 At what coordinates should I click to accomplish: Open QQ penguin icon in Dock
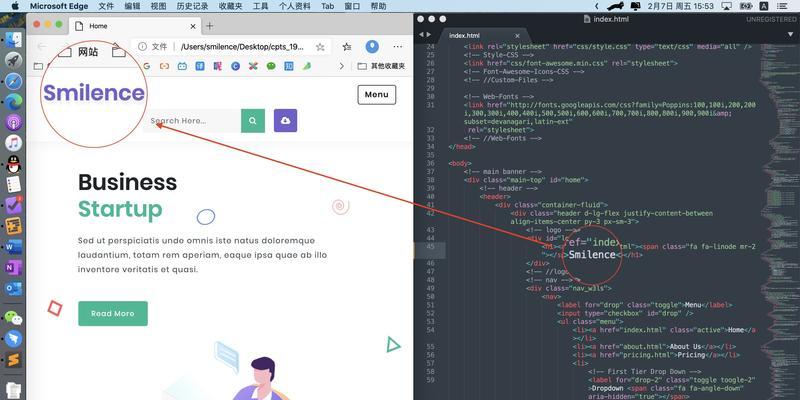13,164
